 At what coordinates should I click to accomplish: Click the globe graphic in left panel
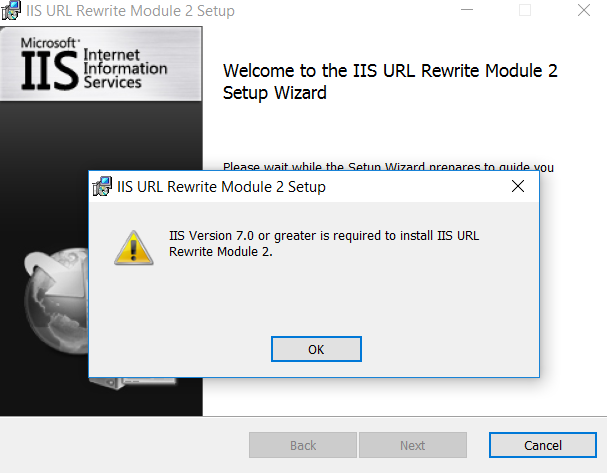tap(57, 301)
